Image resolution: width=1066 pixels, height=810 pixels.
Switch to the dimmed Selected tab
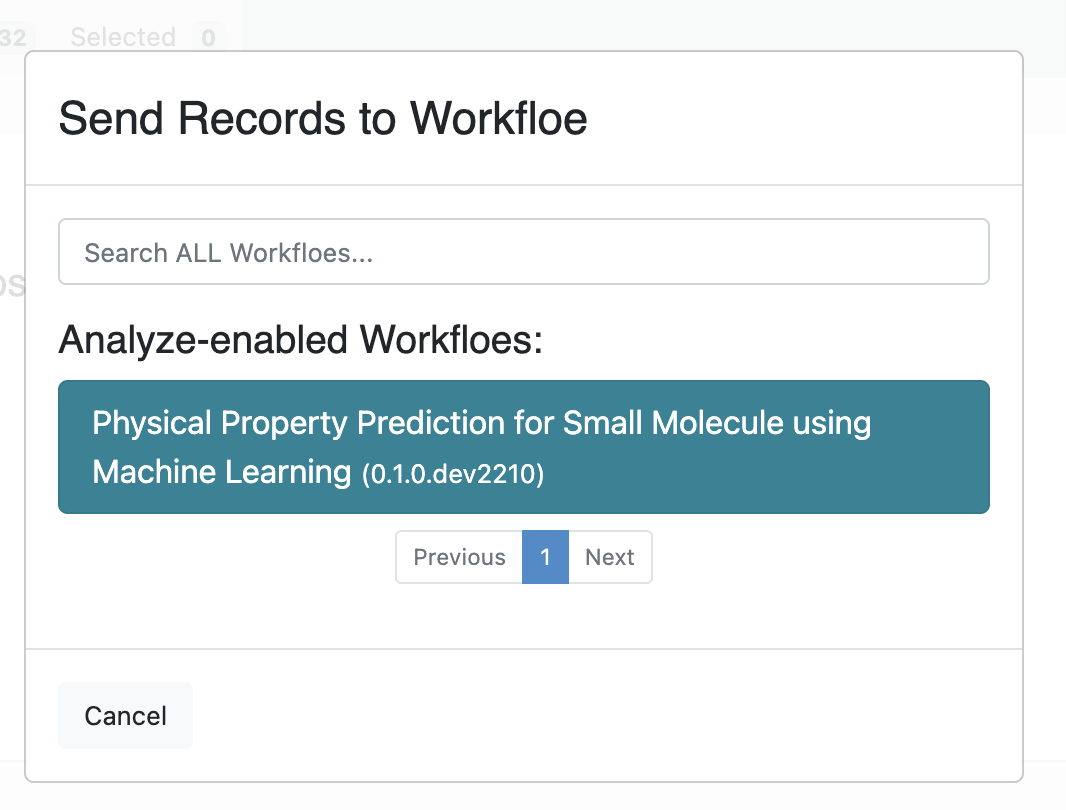pyautogui.click(x=123, y=37)
